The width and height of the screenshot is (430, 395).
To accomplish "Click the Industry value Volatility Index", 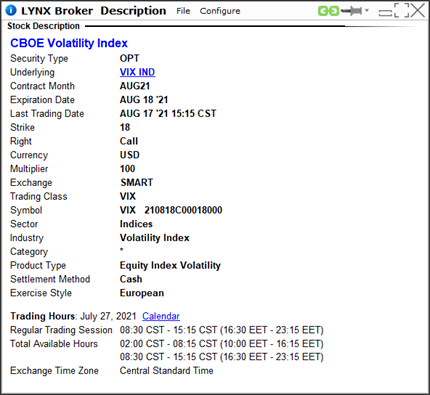I will [x=154, y=238].
